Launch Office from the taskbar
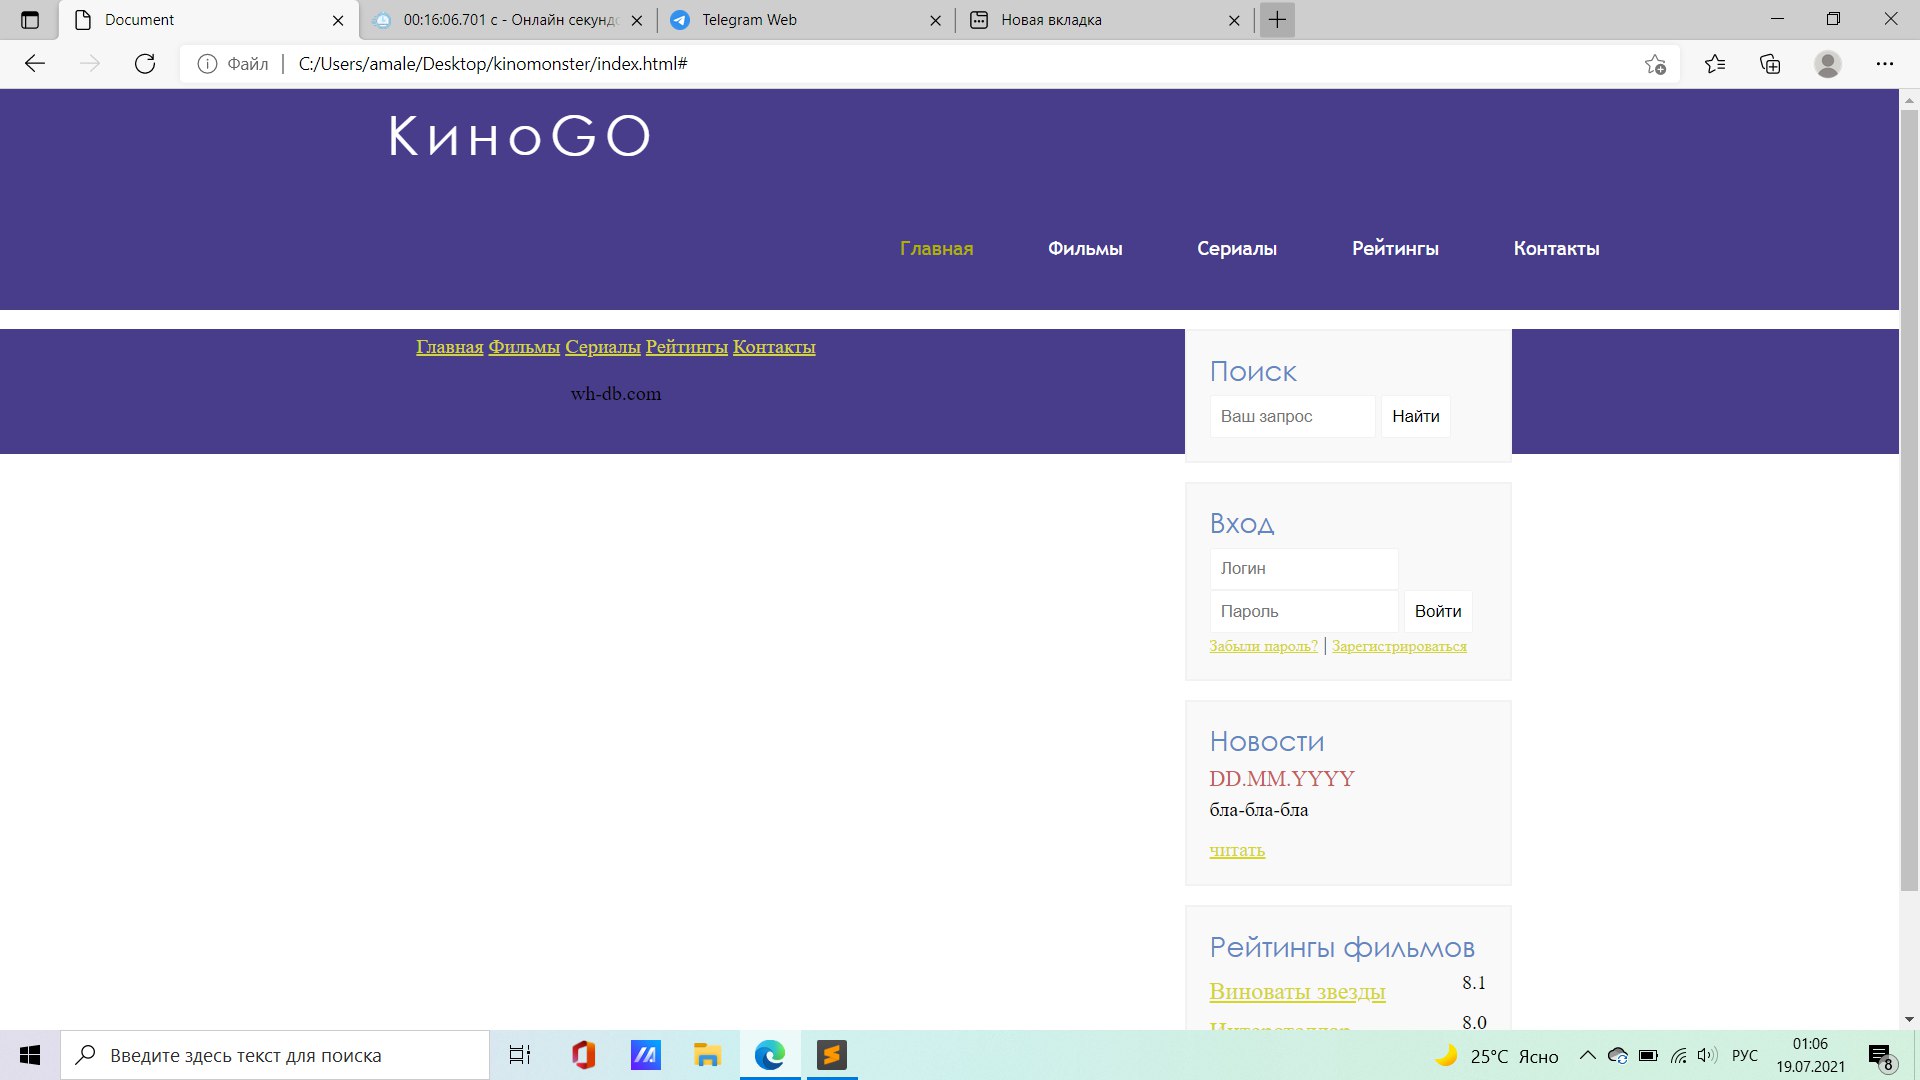The image size is (1920, 1080). pyautogui.click(x=584, y=1055)
